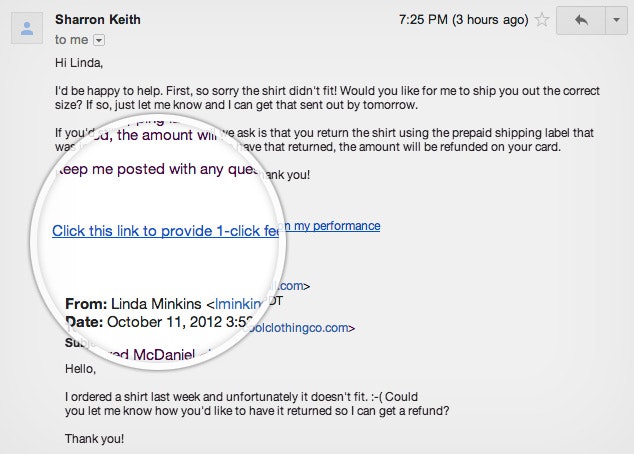Screen dimensions: 634x454
Task: Click the 'Hi Linda,' greeting line
Action: [x=79, y=63]
